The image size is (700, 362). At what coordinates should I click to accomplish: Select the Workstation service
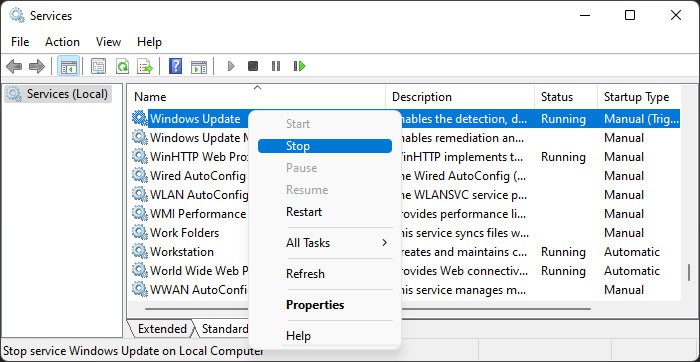tap(182, 252)
